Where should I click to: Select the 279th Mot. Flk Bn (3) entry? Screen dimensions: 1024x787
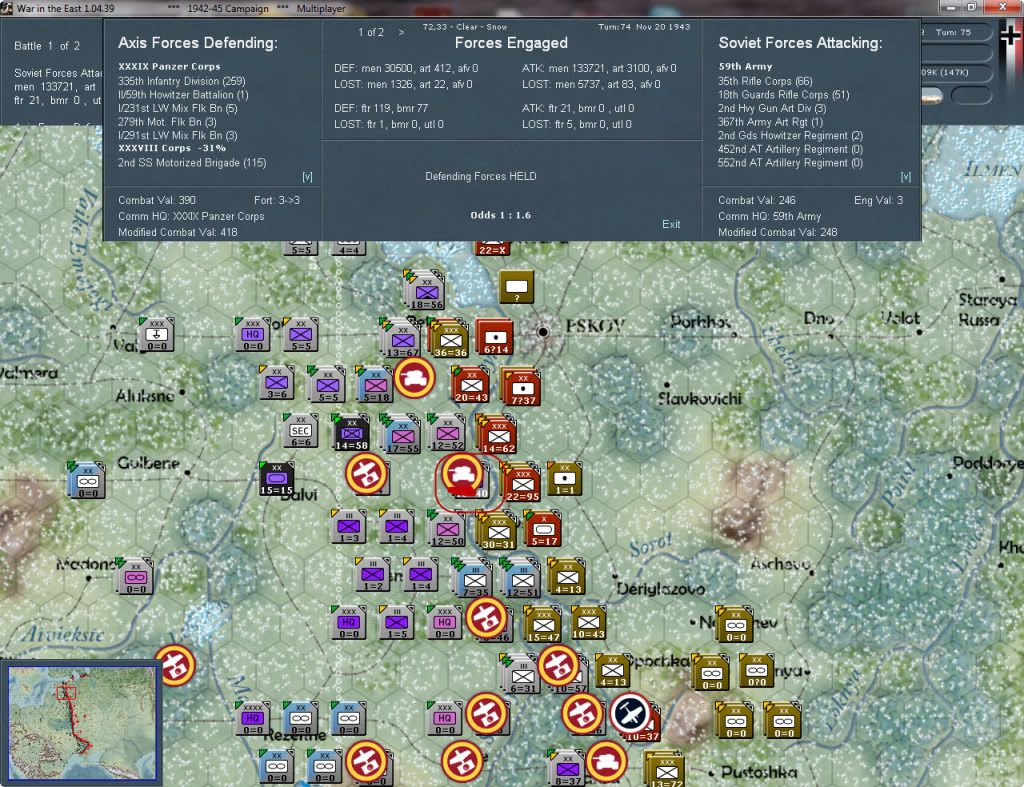point(167,122)
